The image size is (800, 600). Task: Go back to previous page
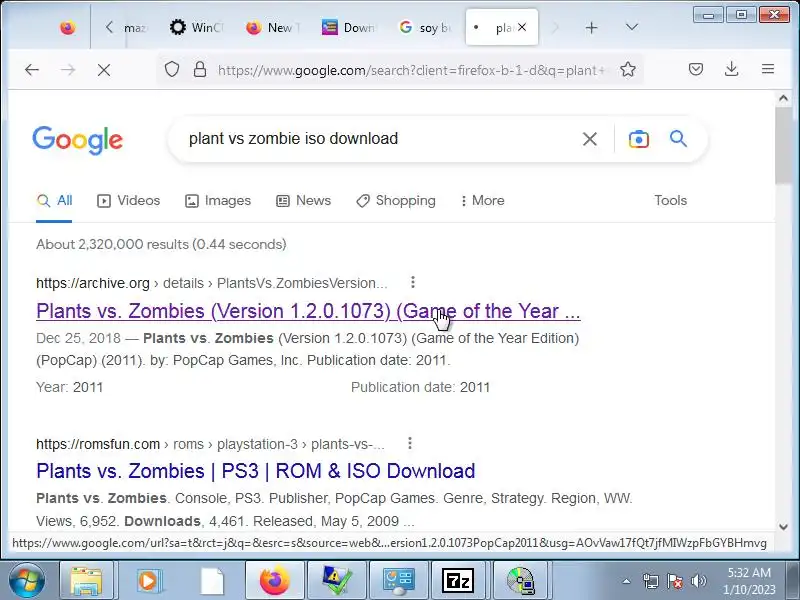pos(32,69)
